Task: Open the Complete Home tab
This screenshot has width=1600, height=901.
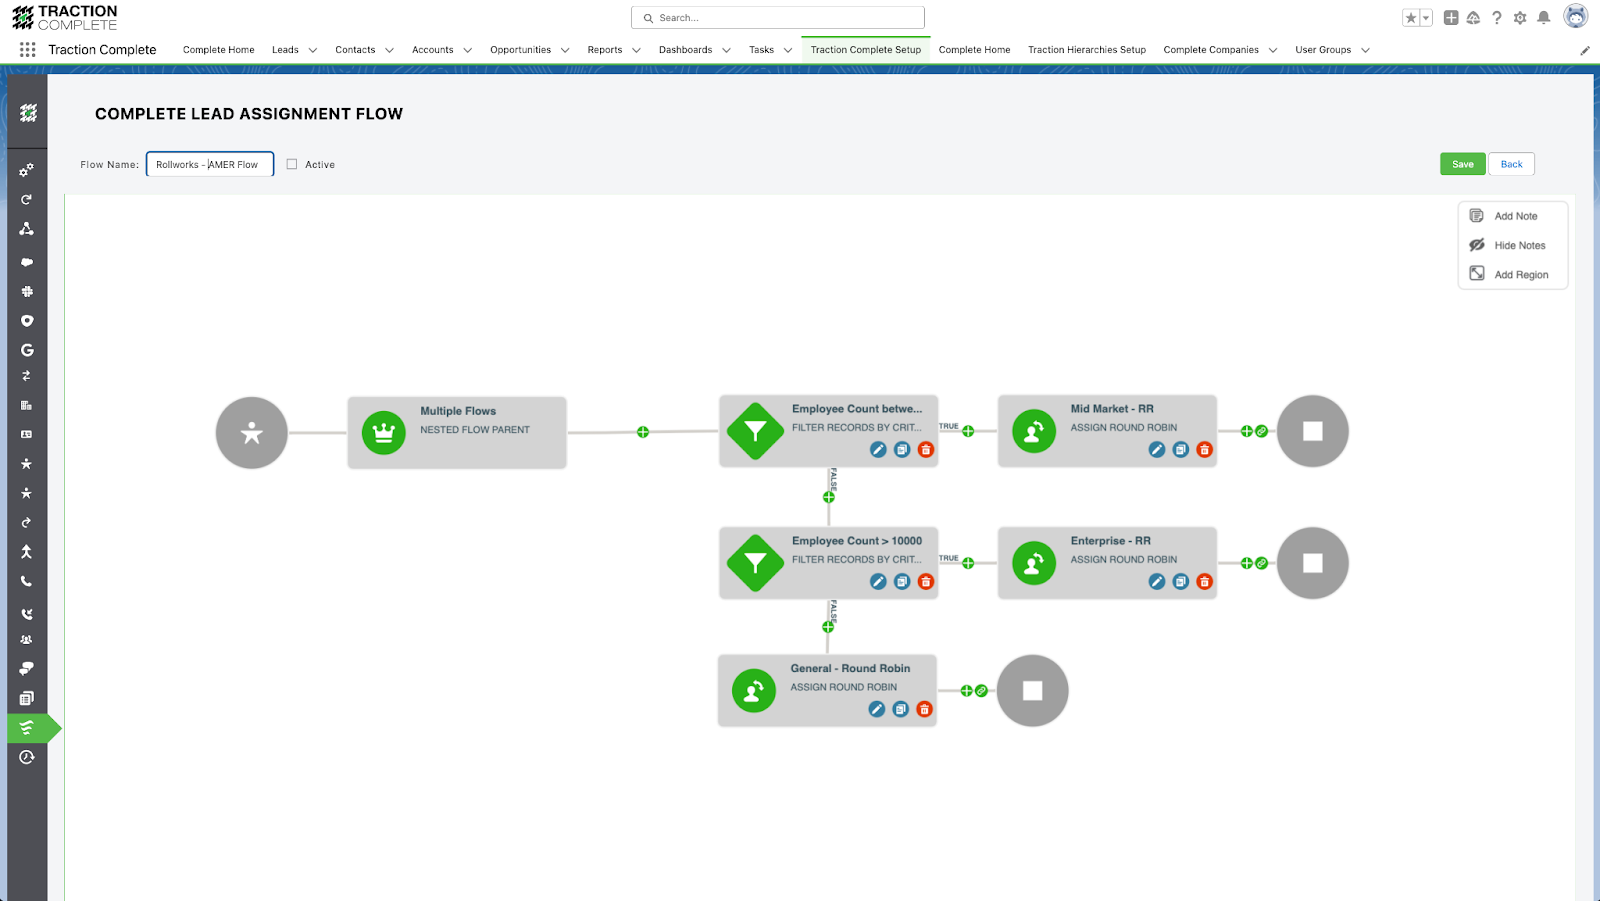Action: pyautogui.click(x=218, y=50)
